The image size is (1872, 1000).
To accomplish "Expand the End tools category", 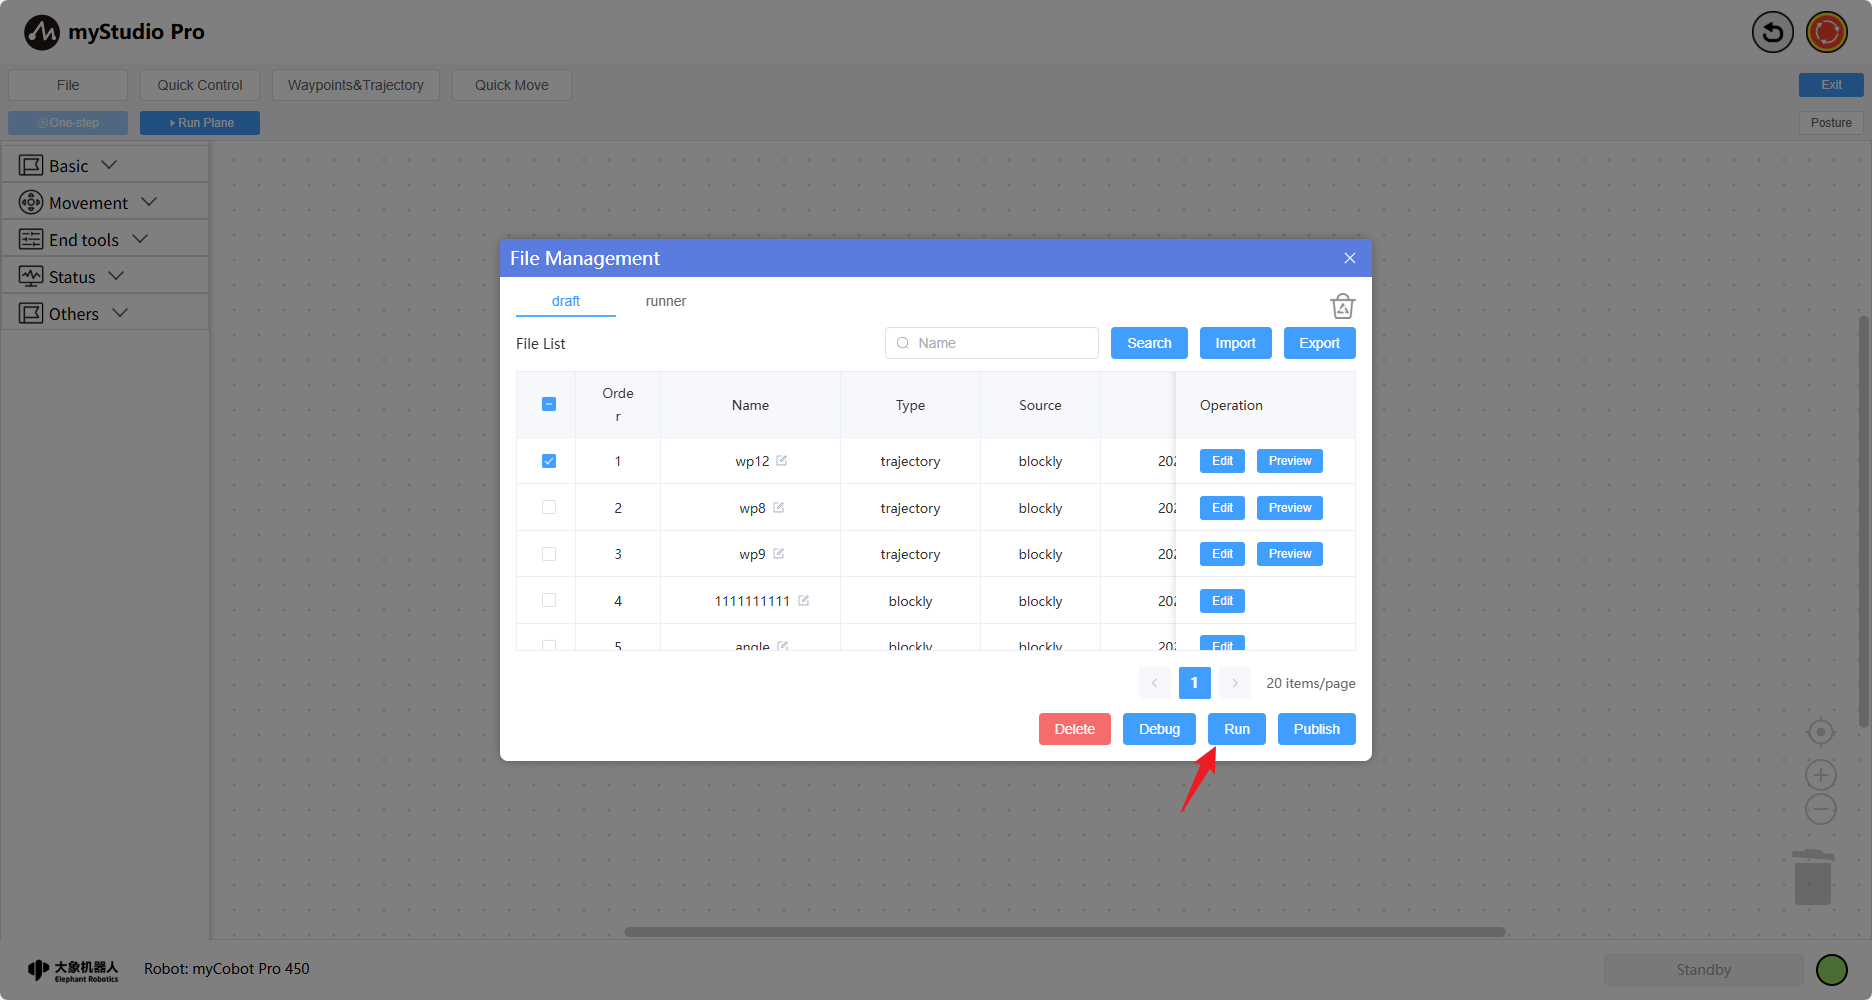I will [84, 240].
